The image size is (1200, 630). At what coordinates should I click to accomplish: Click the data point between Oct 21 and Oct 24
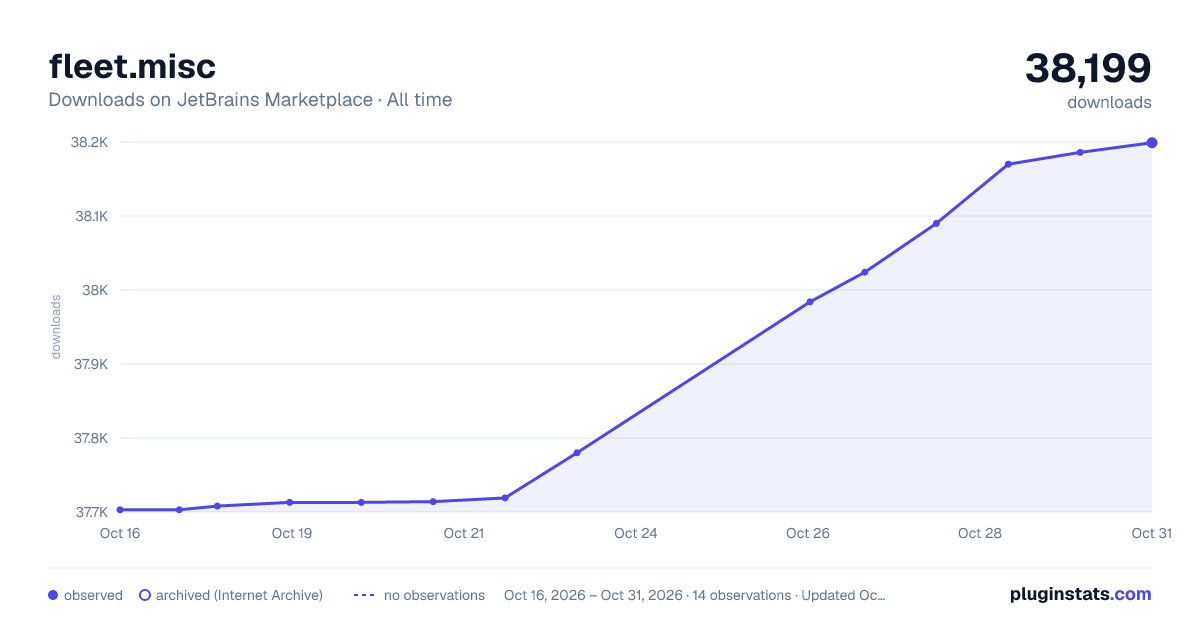pos(577,453)
